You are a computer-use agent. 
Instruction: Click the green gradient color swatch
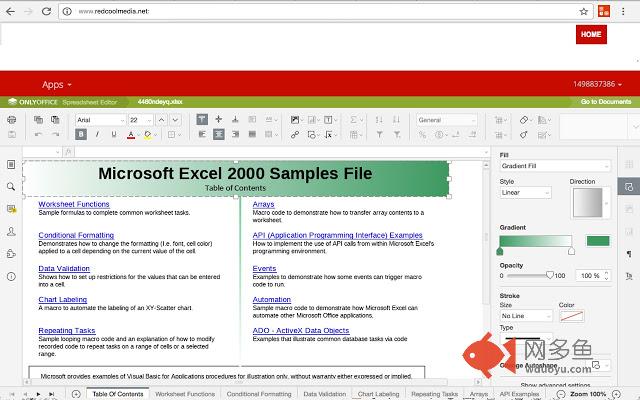pos(598,241)
